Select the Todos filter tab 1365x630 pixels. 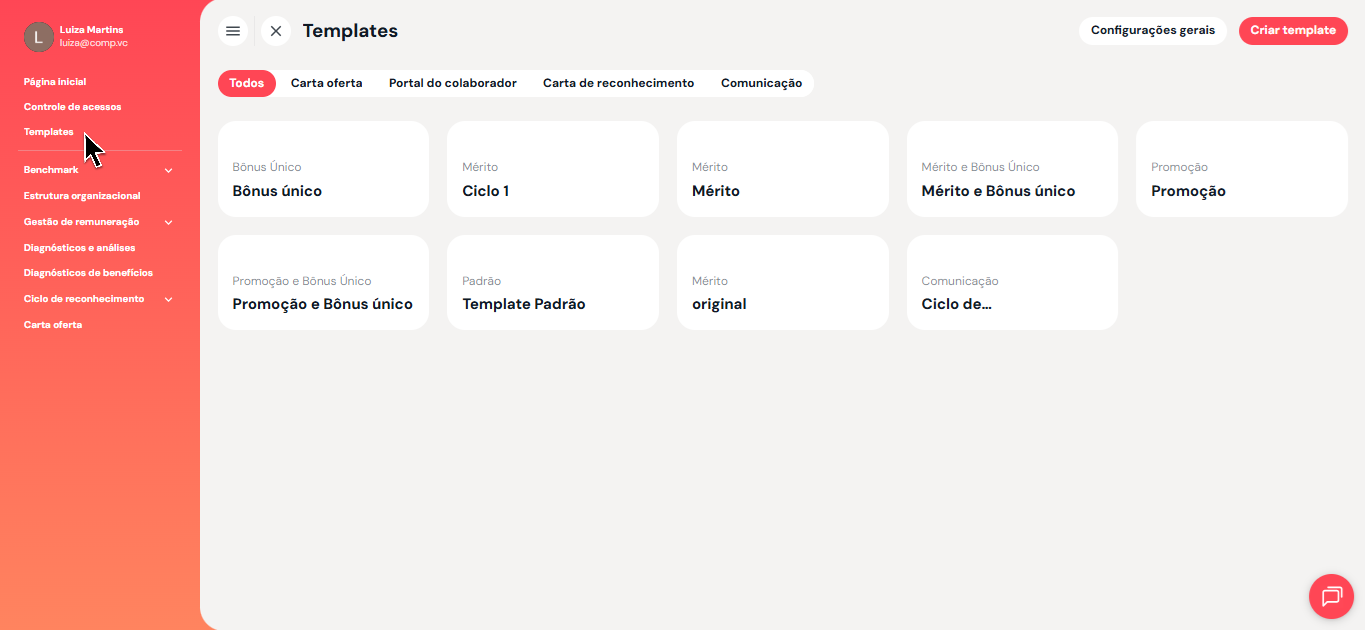click(x=247, y=84)
